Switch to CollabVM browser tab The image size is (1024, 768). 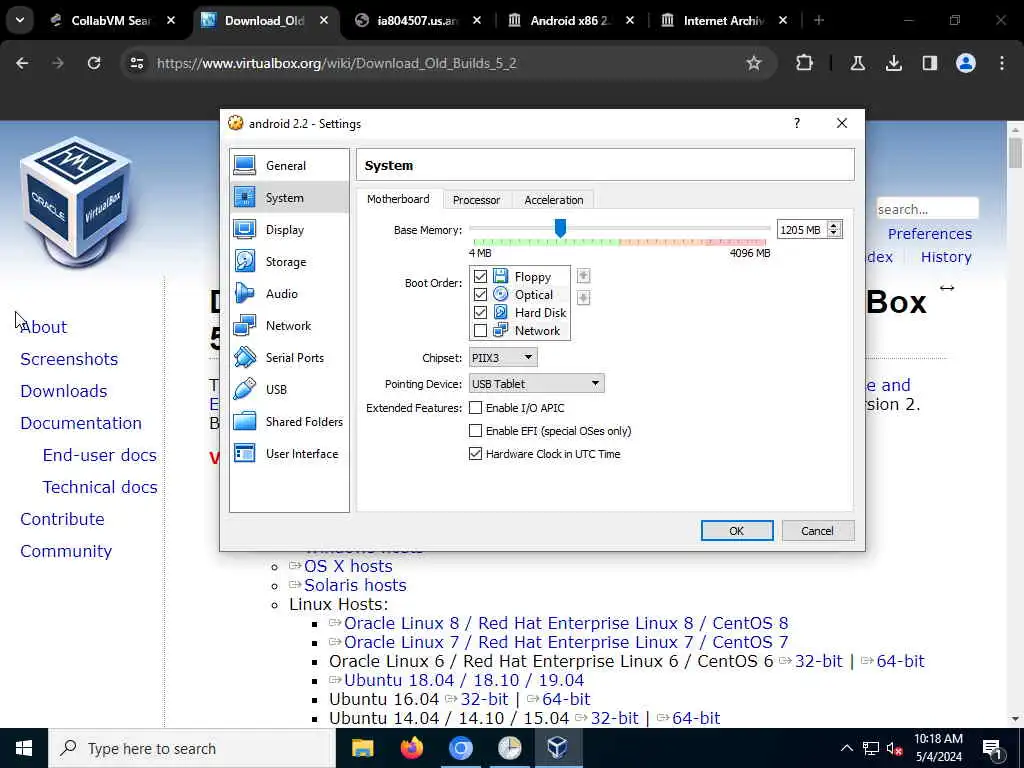pyautogui.click(x=111, y=20)
